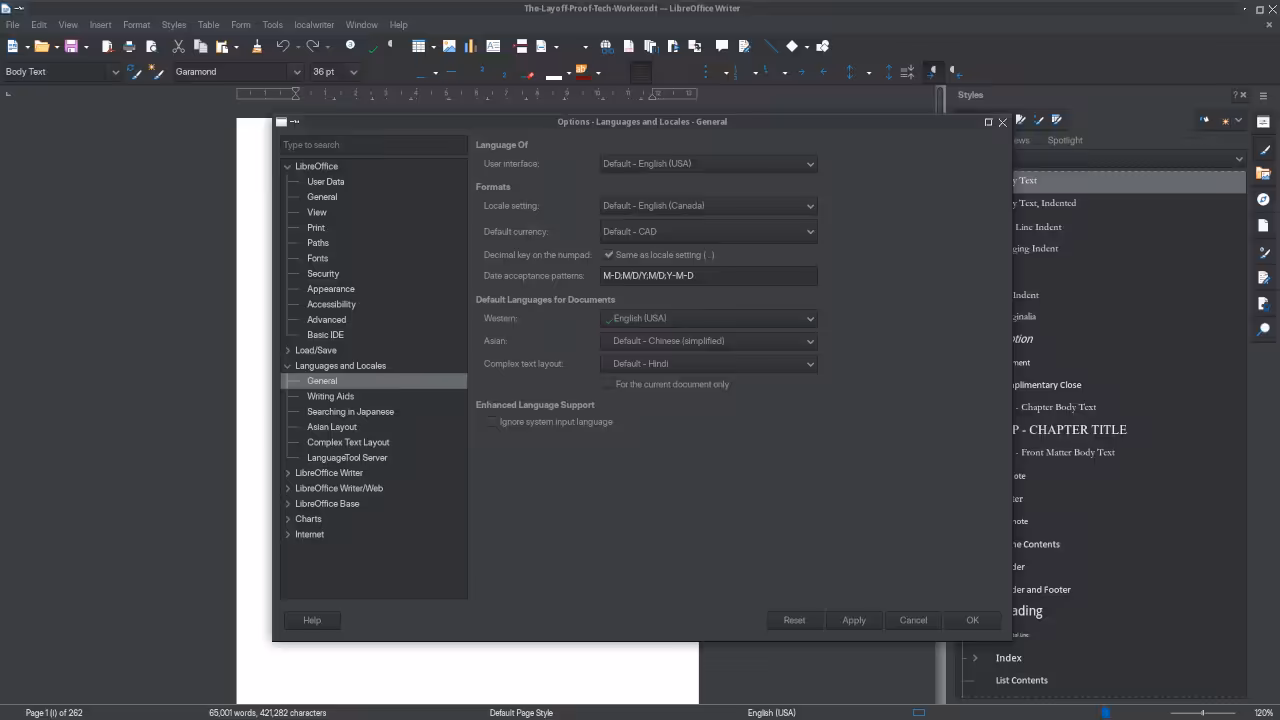Click the Insert Image icon
Image resolution: width=1280 pixels, height=720 pixels.
coord(449,46)
